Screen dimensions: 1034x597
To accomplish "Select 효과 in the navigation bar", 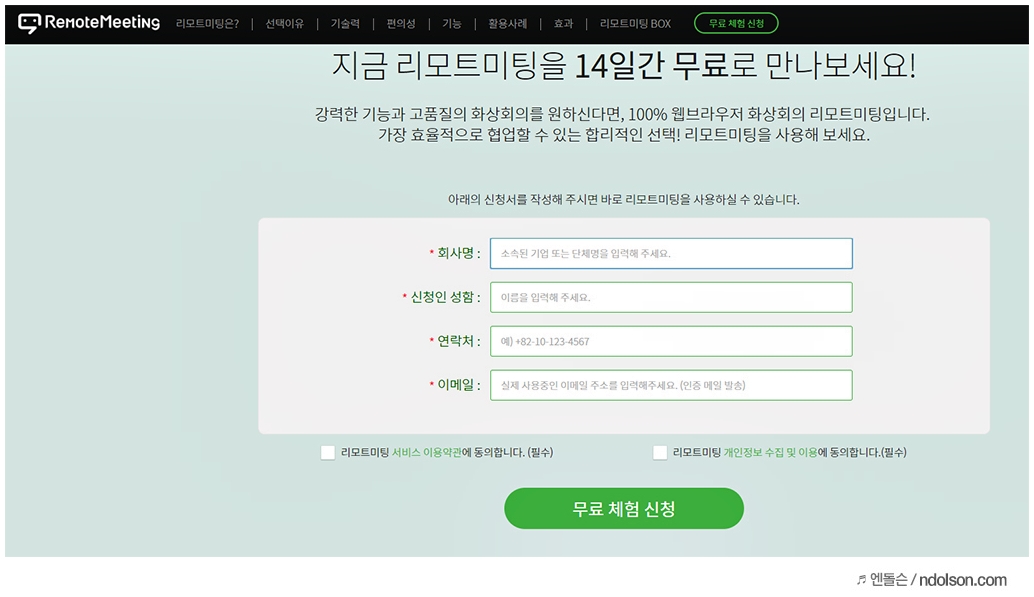I will click(563, 24).
